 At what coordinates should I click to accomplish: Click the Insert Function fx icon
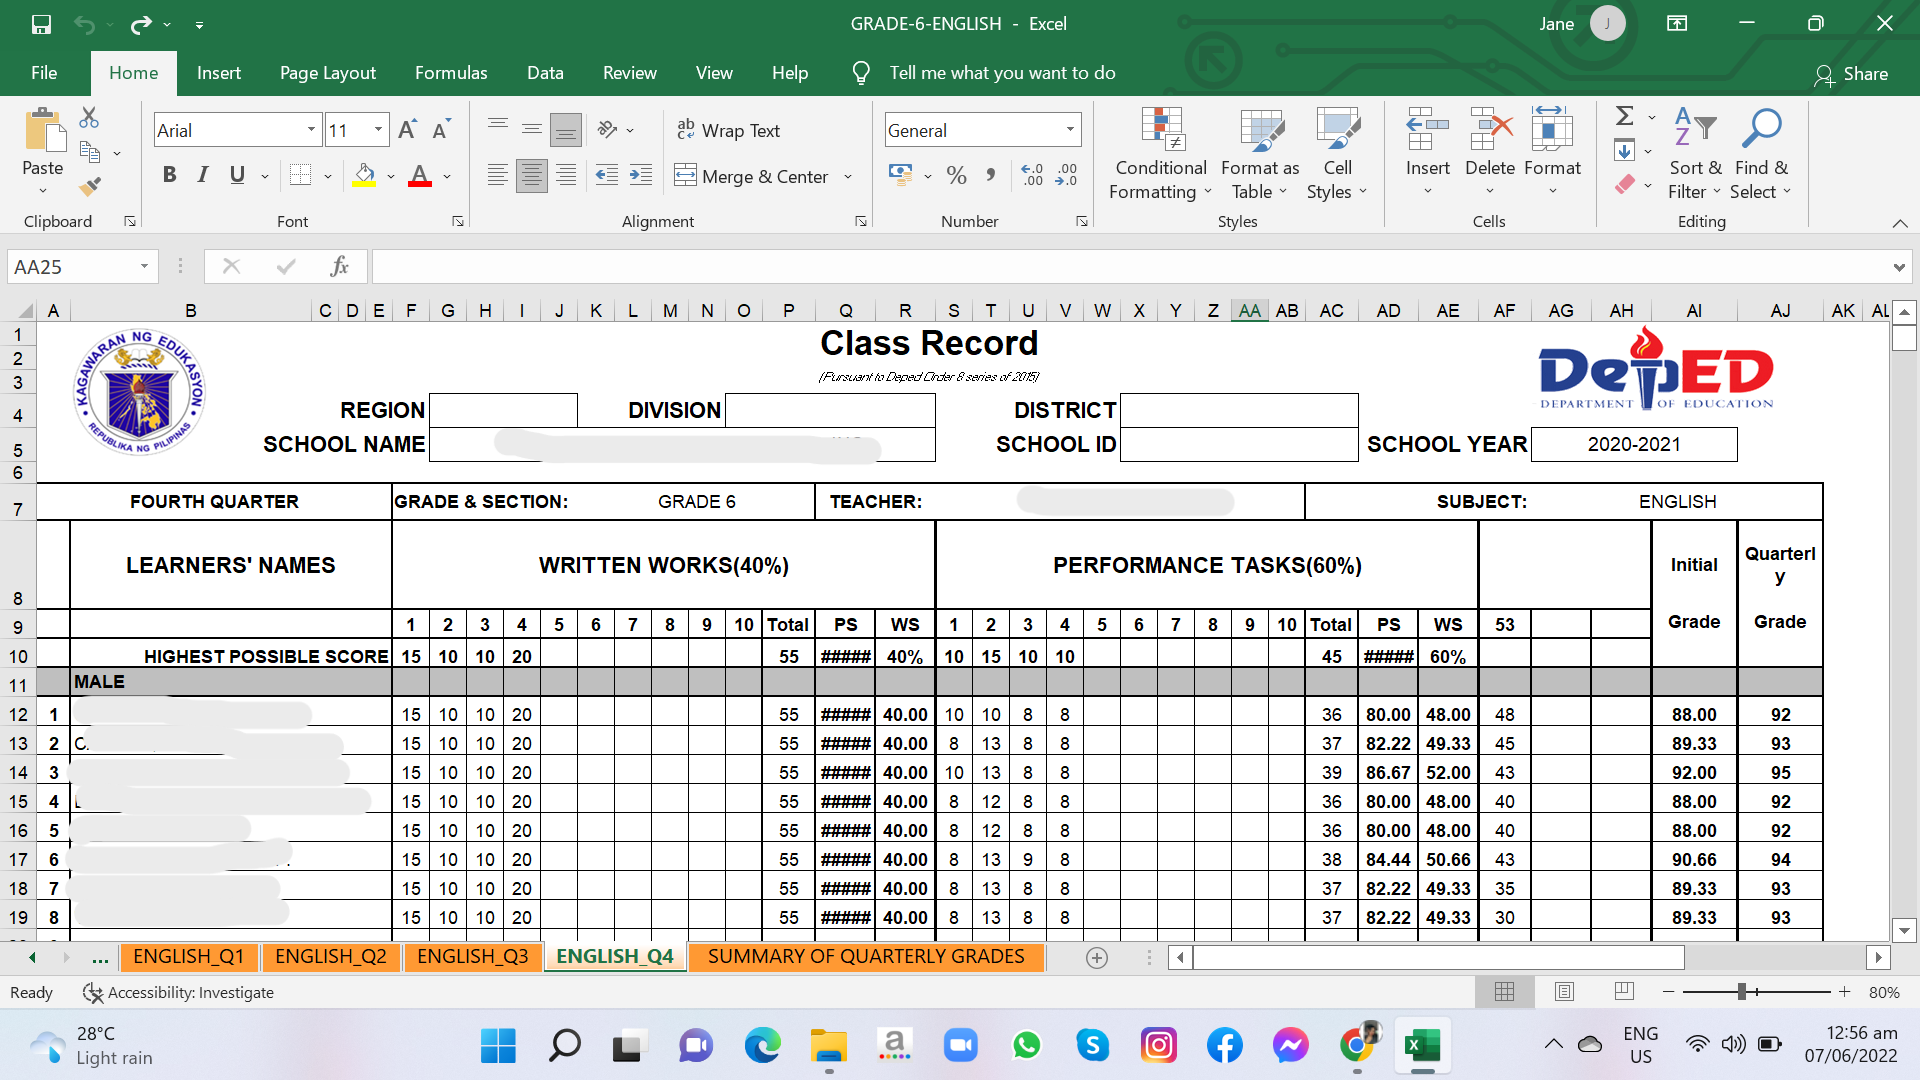click(340, 266)
